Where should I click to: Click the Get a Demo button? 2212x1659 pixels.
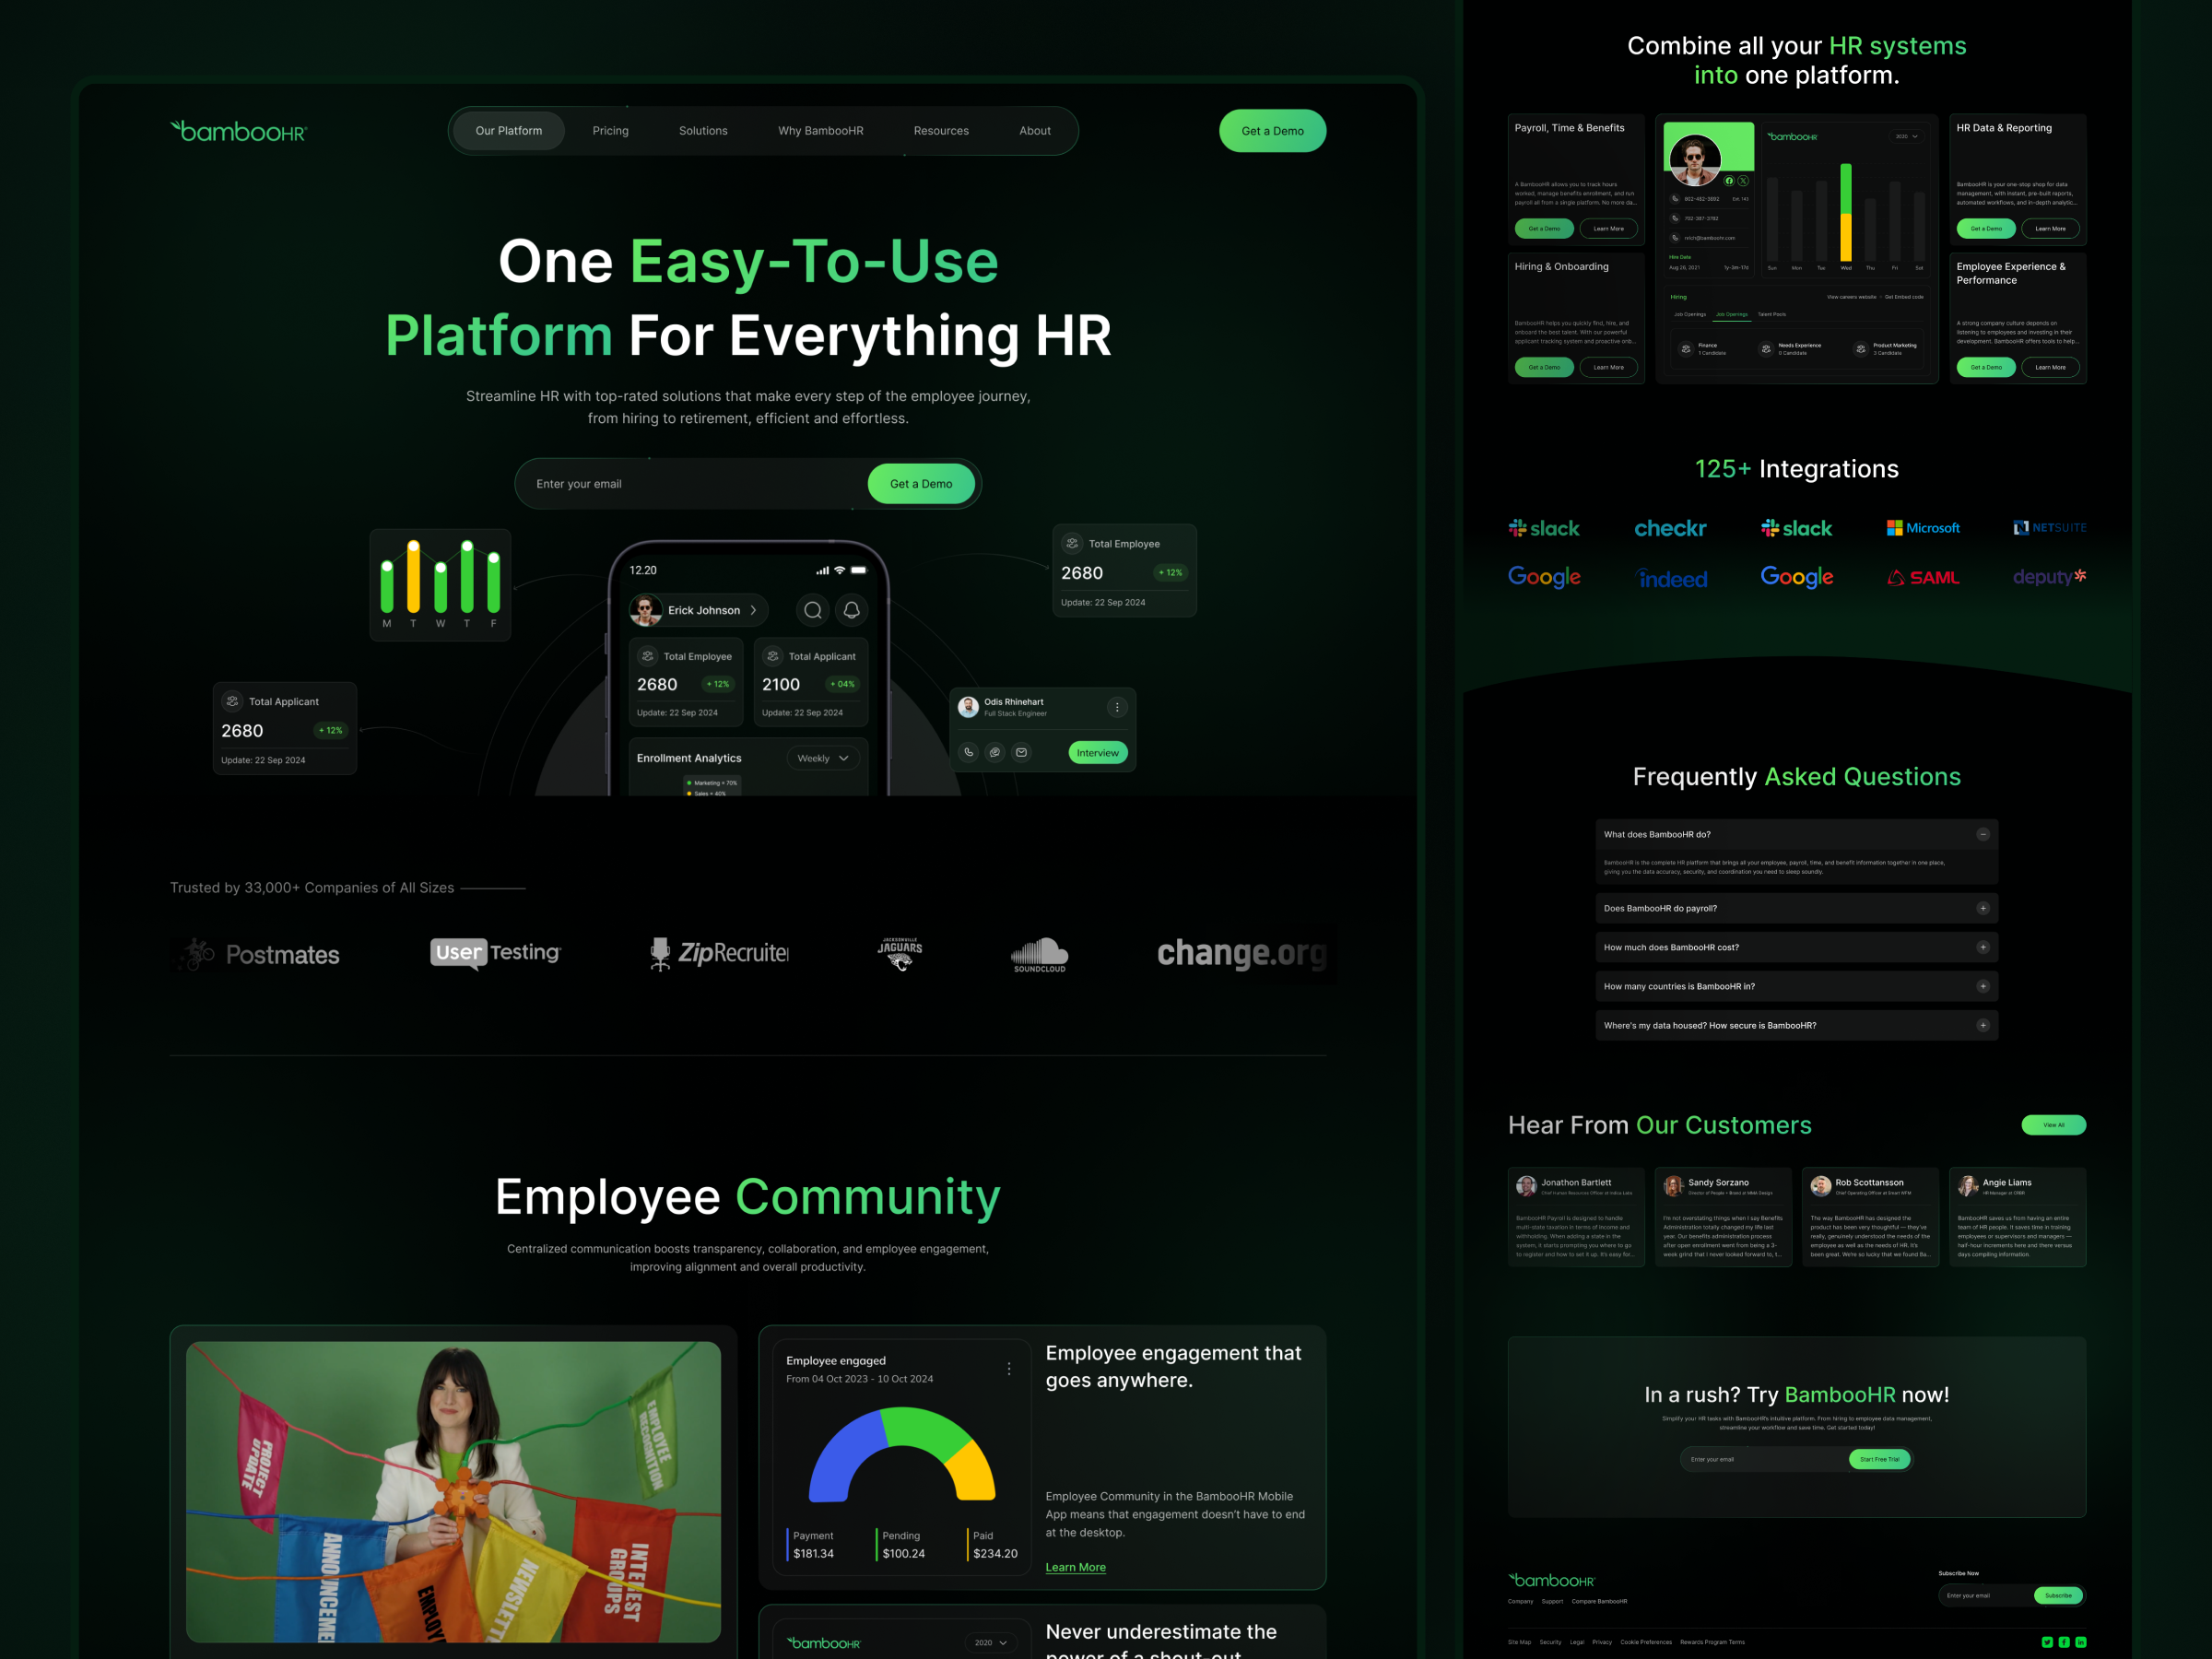click(1272, 130)
